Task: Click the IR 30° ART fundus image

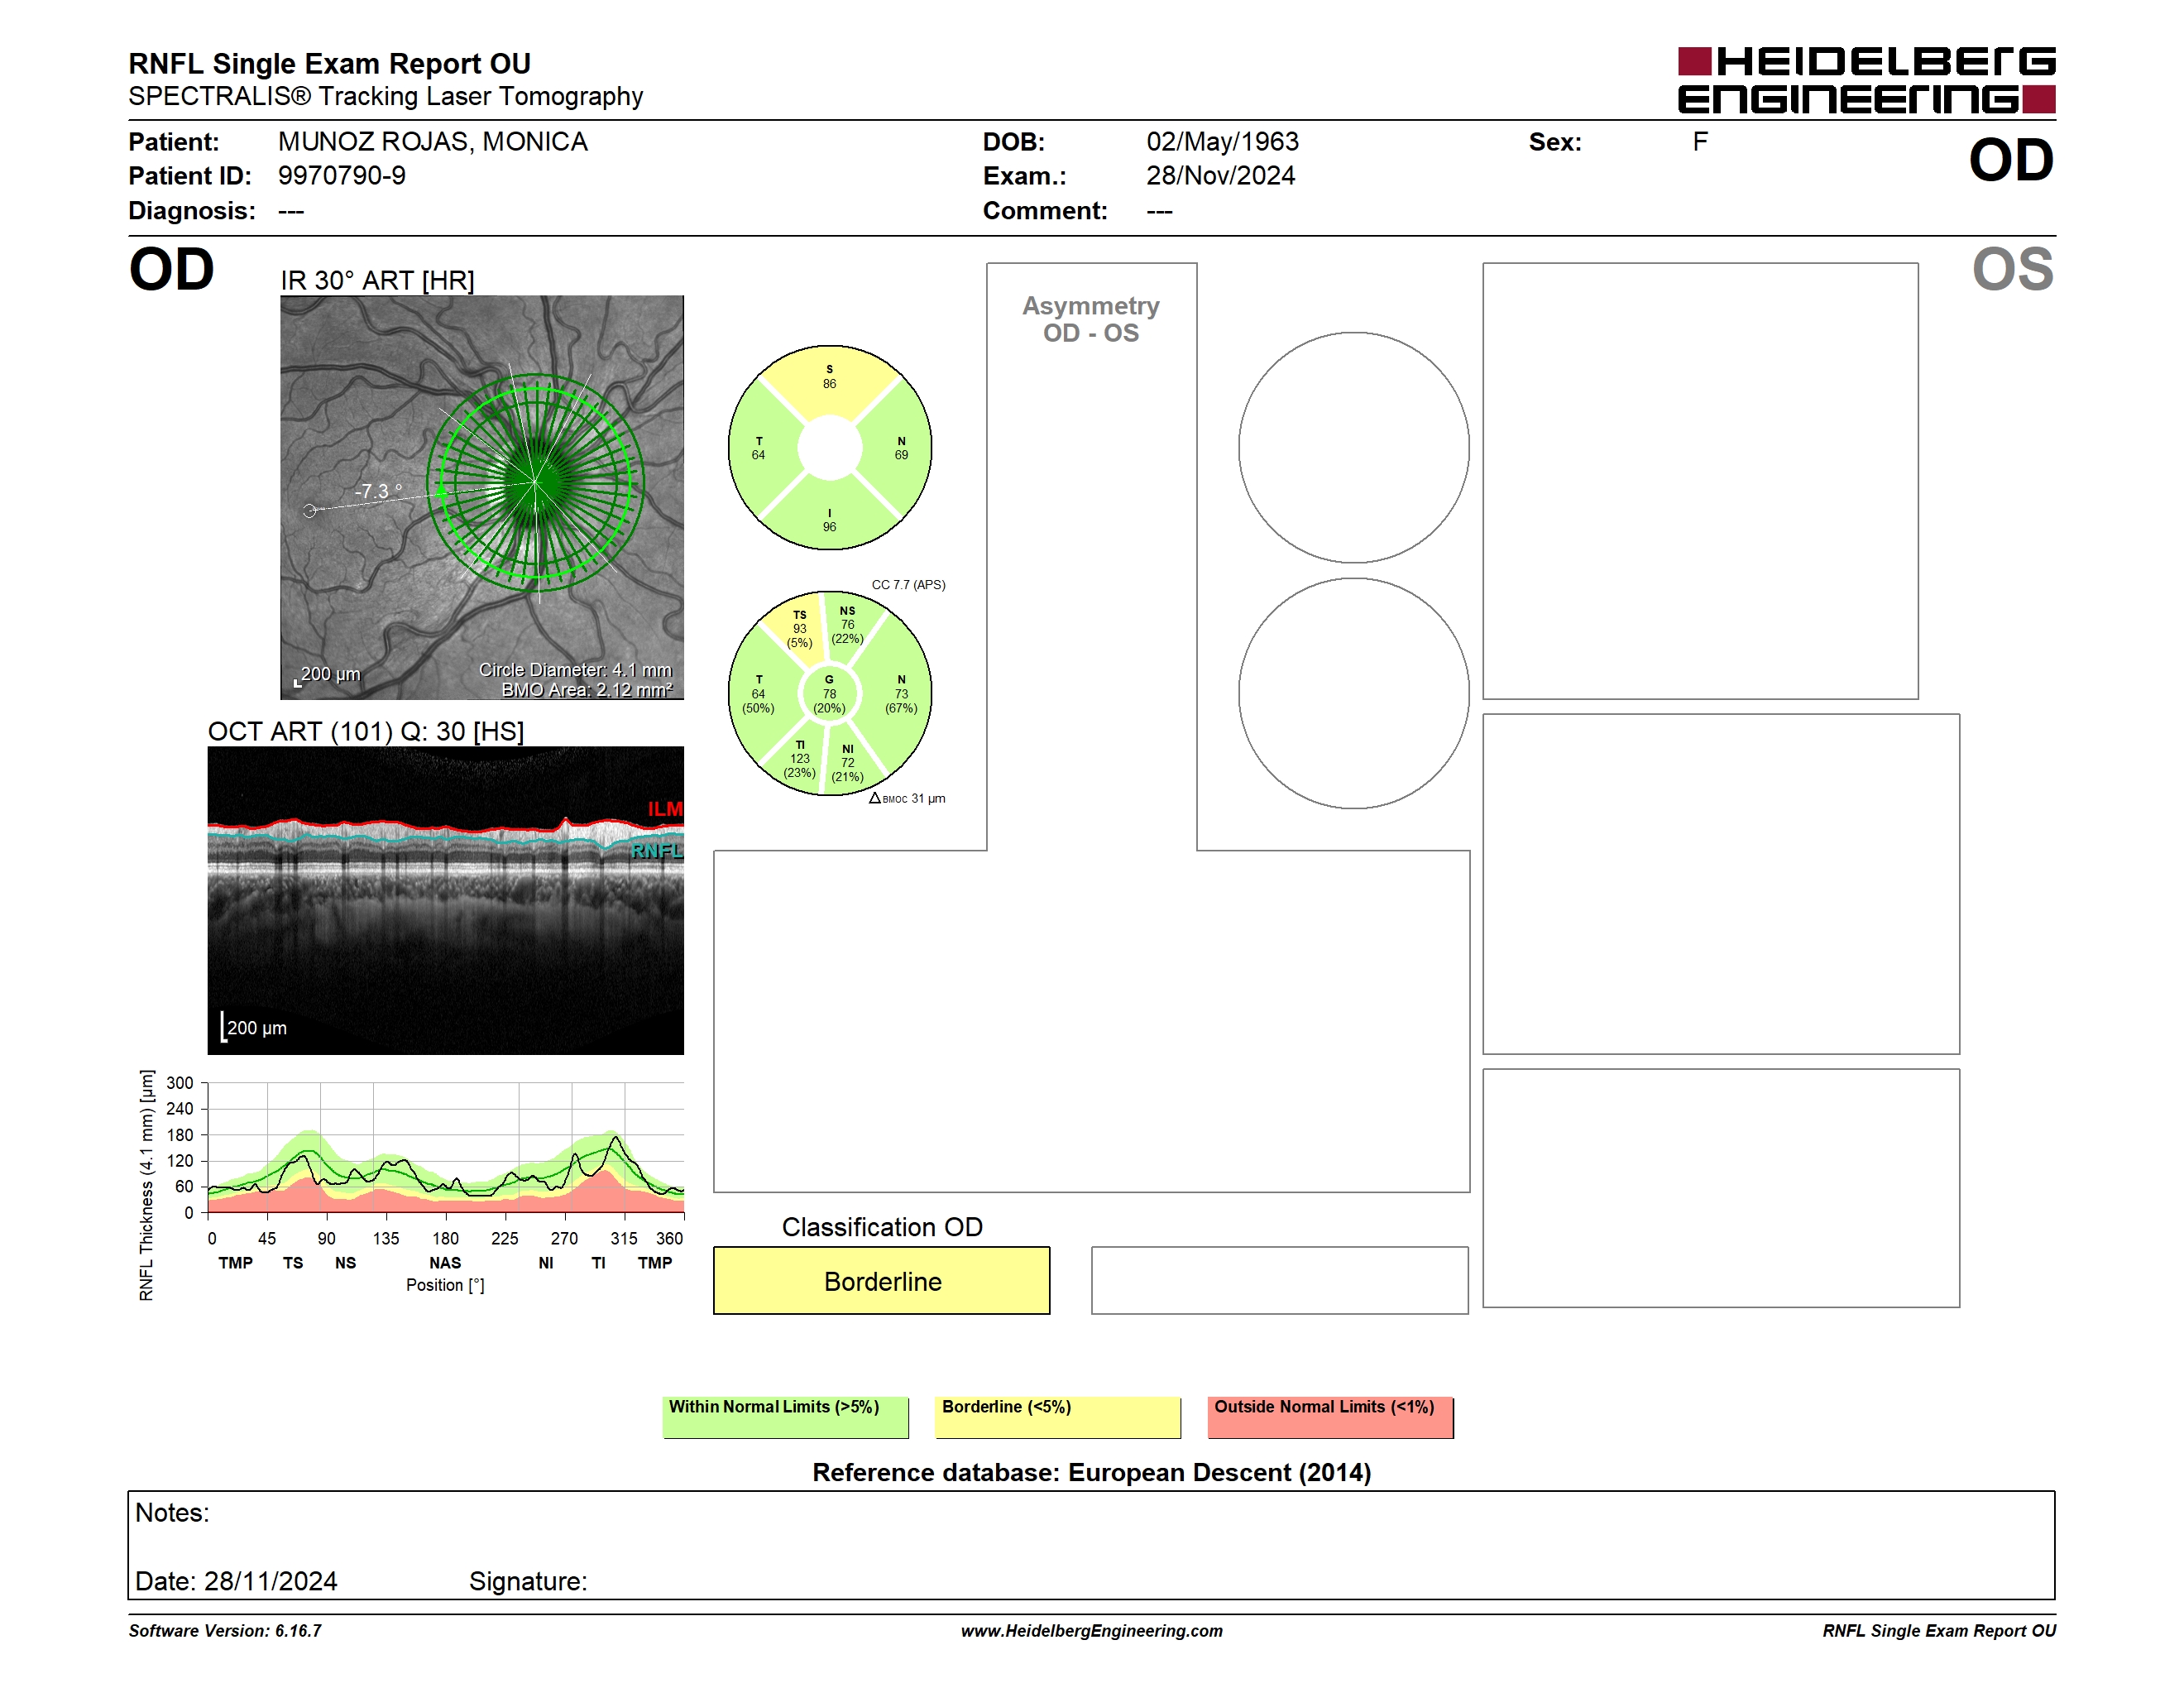Action: (482, 497)
